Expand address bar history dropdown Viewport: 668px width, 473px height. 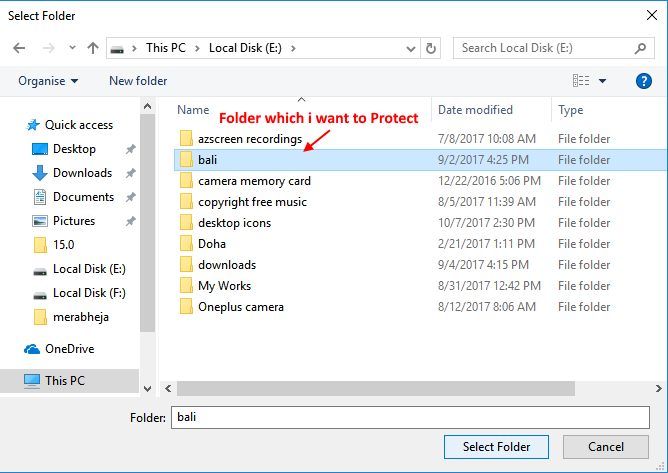409,48
